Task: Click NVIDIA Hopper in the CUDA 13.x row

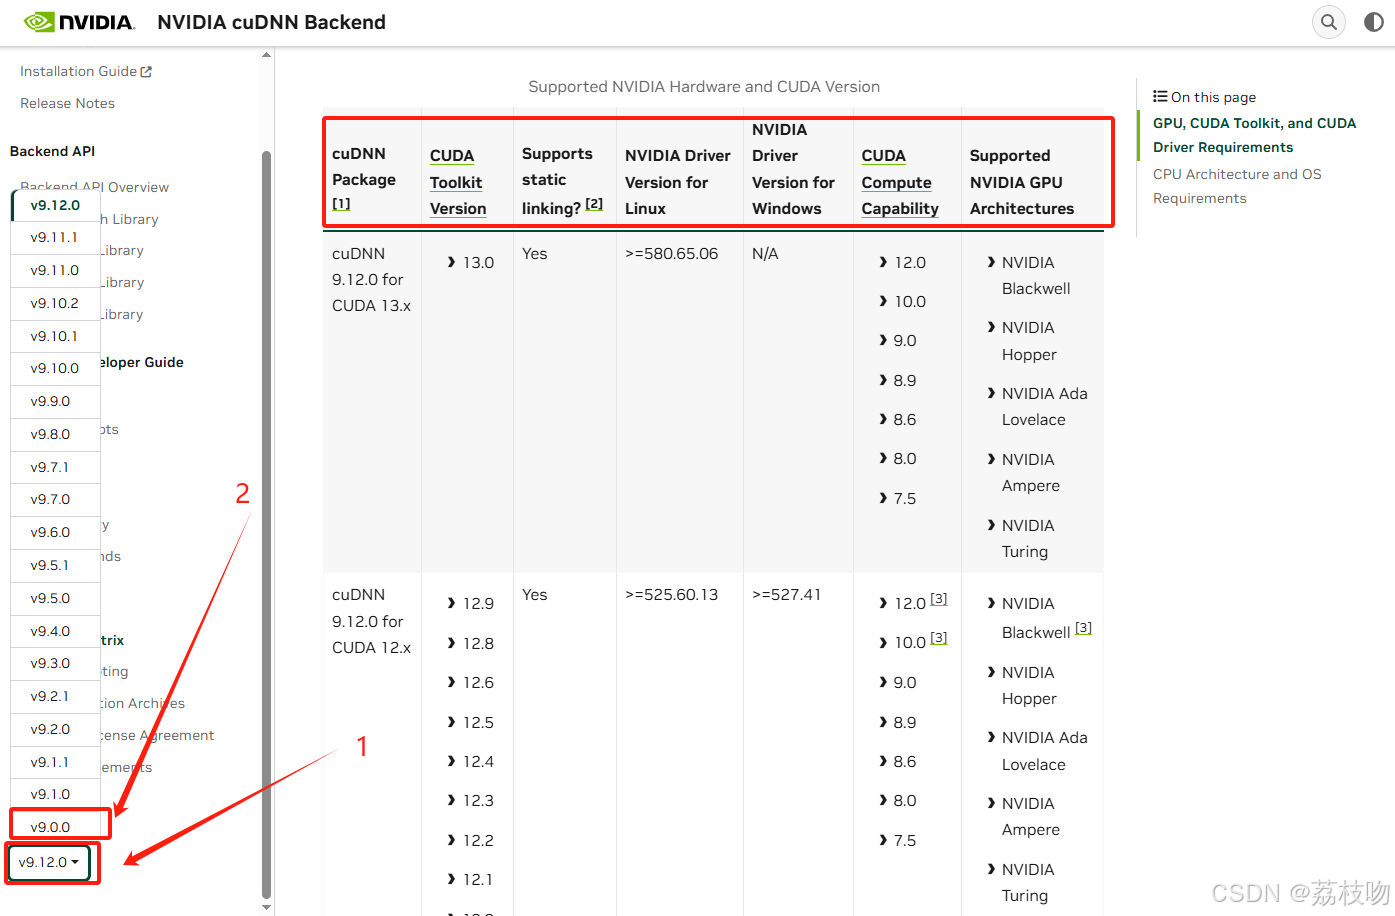Action: (x=1029, y=341)
